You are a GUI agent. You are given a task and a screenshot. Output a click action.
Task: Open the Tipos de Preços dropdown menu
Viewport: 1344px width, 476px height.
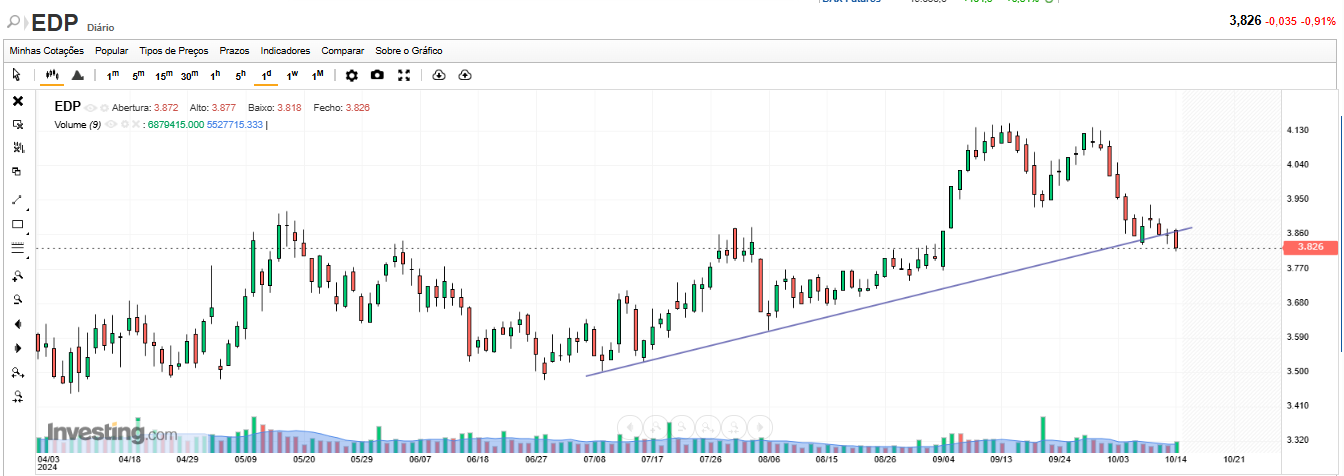(174, 50)
